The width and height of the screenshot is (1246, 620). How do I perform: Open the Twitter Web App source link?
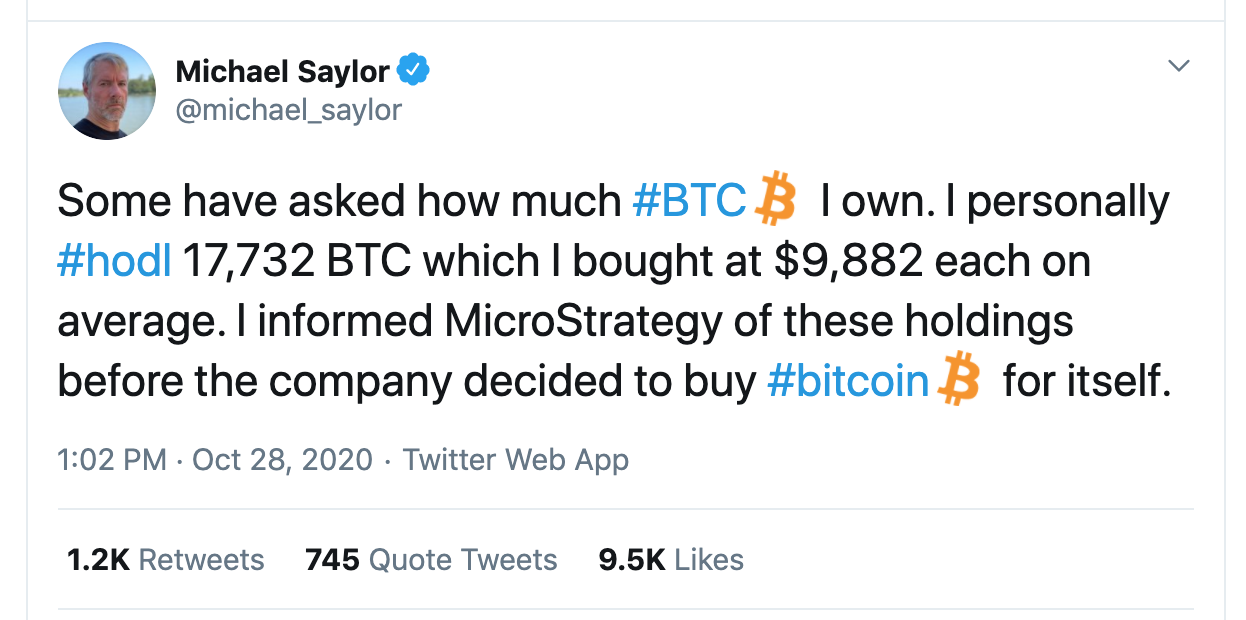coord(515,460)
